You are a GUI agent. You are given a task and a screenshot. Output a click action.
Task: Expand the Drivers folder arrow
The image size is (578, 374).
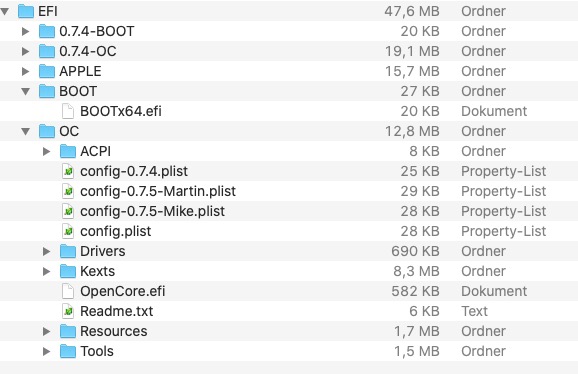[x=46, y=251]
